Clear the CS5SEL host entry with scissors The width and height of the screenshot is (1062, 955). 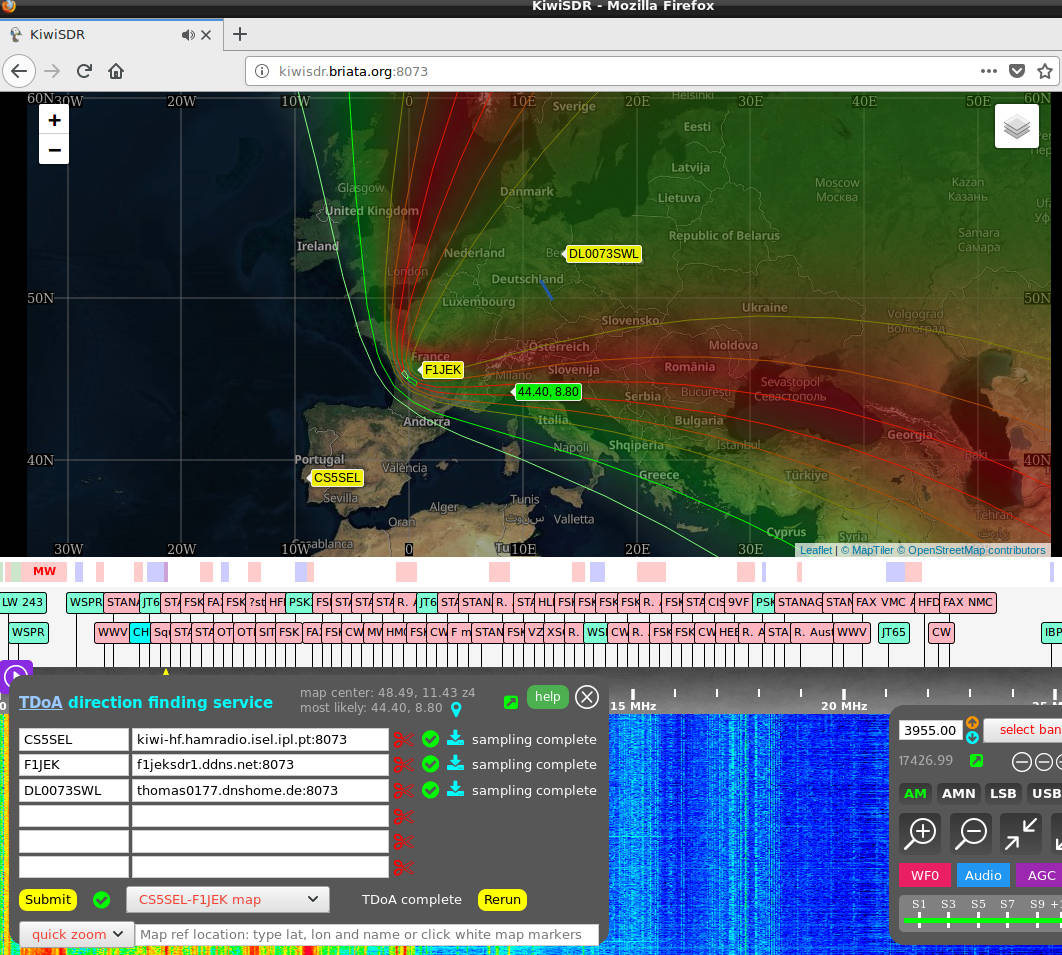(403, 740)
